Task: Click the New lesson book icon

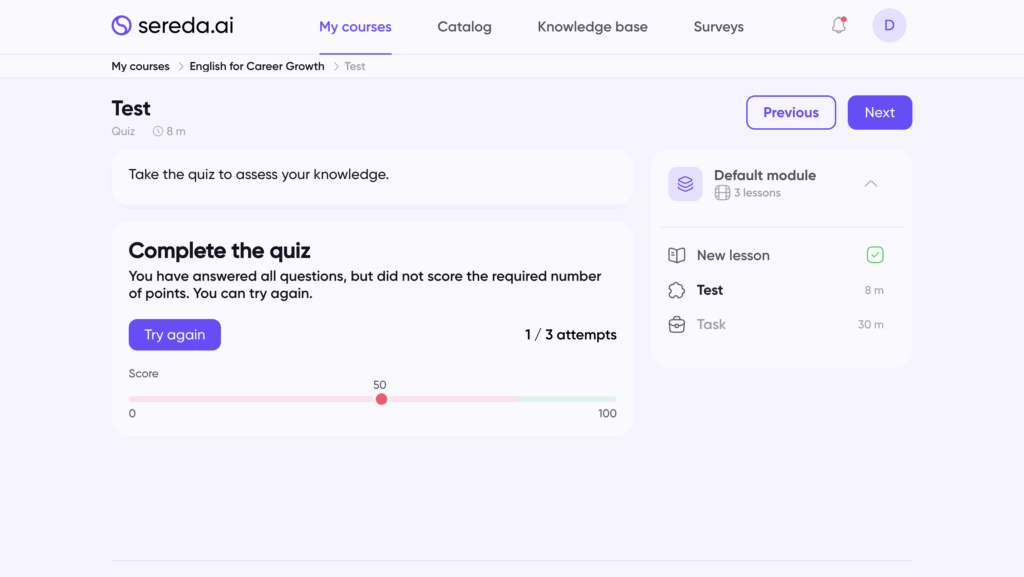Action: tap(677, 255)
